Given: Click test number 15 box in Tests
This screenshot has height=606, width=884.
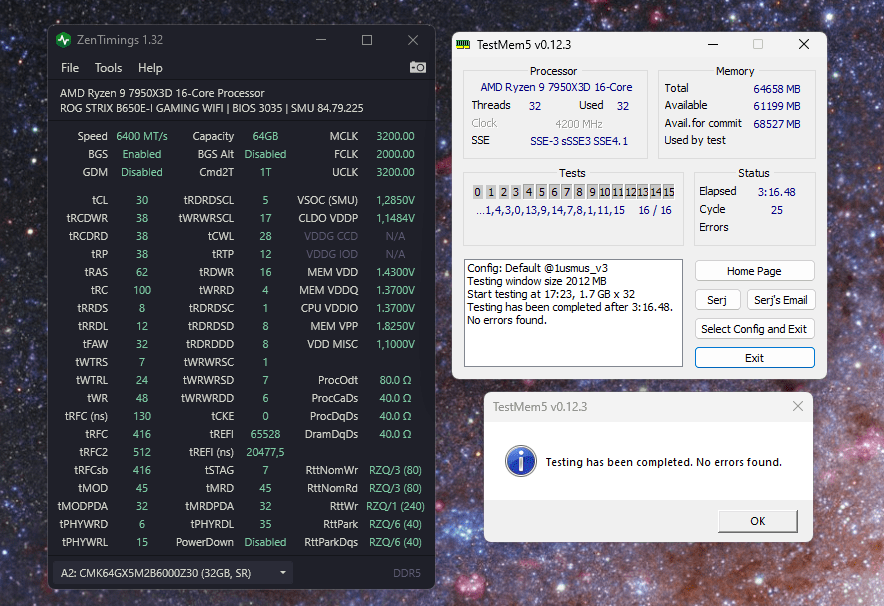Looking at the screenshot, I should pos(669,192).
